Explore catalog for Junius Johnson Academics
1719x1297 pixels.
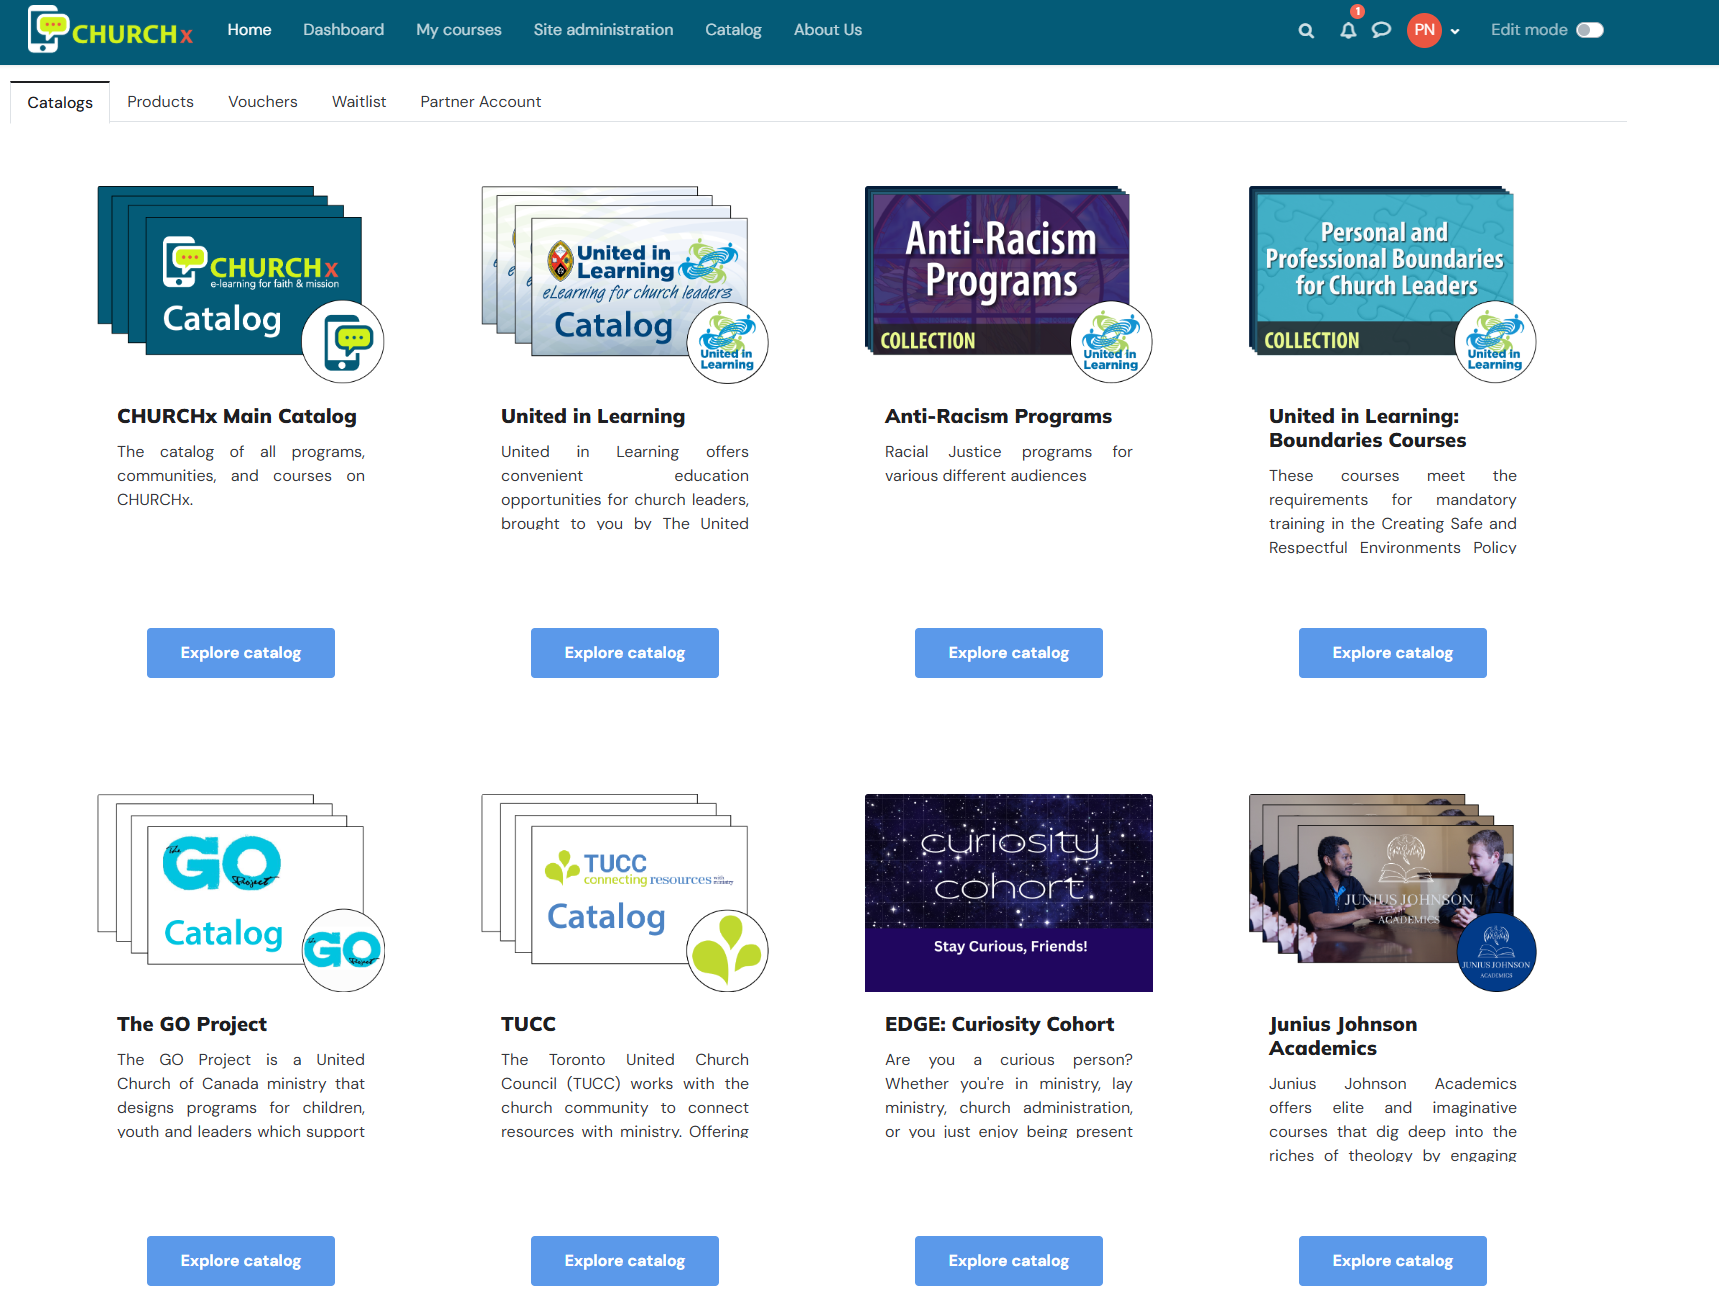click(x=1392, y=1261)
